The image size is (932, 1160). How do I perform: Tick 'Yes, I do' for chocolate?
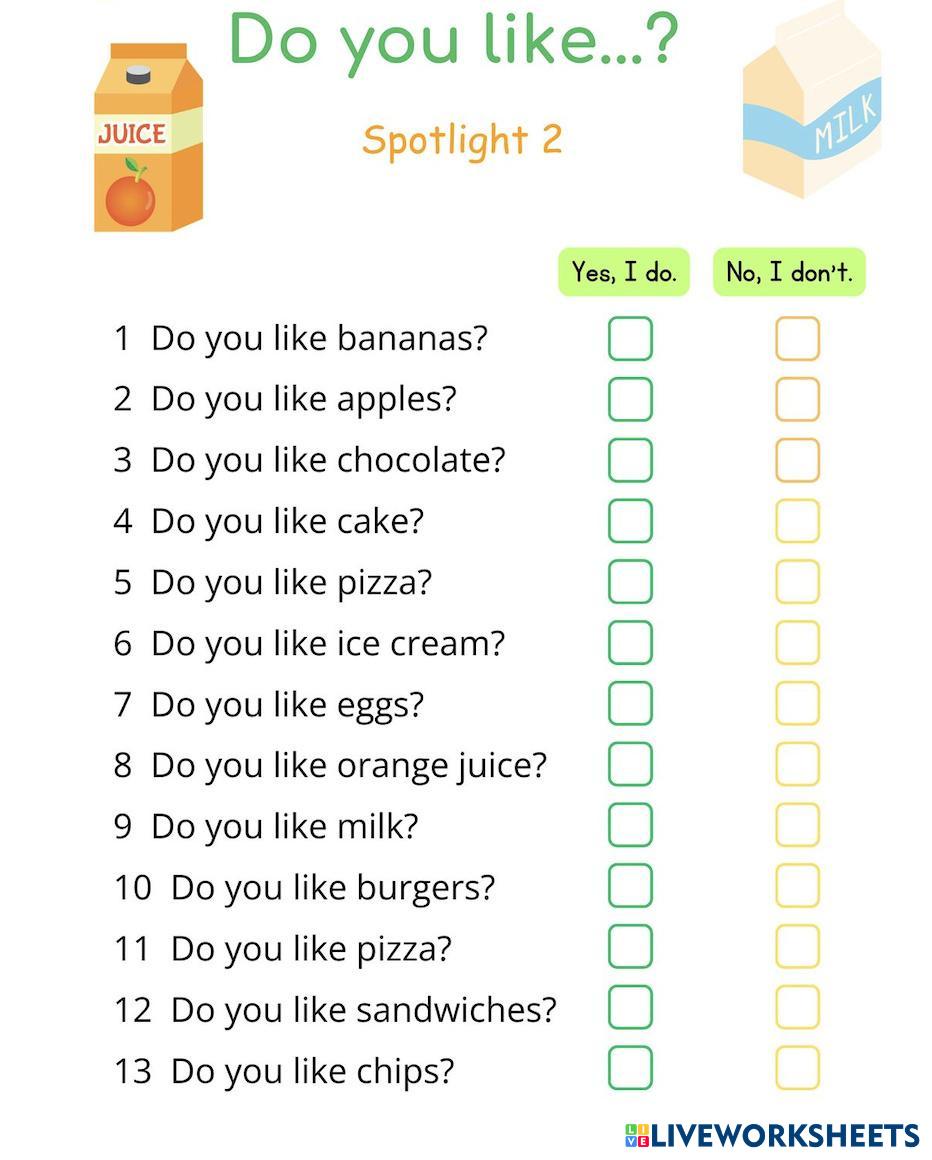pos(630,461)
